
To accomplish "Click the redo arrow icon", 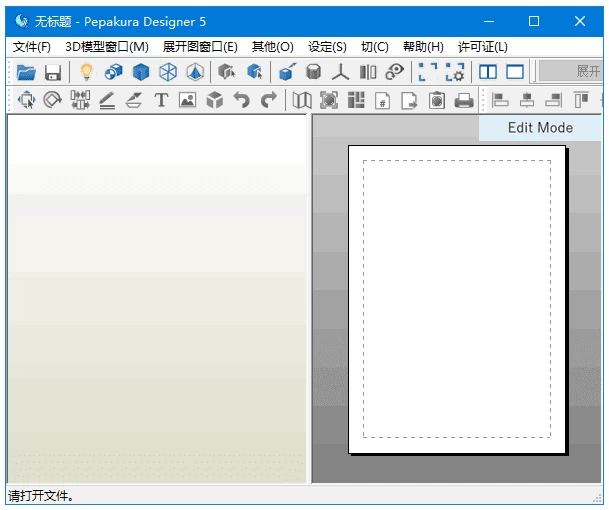I will tap(268, 100).
